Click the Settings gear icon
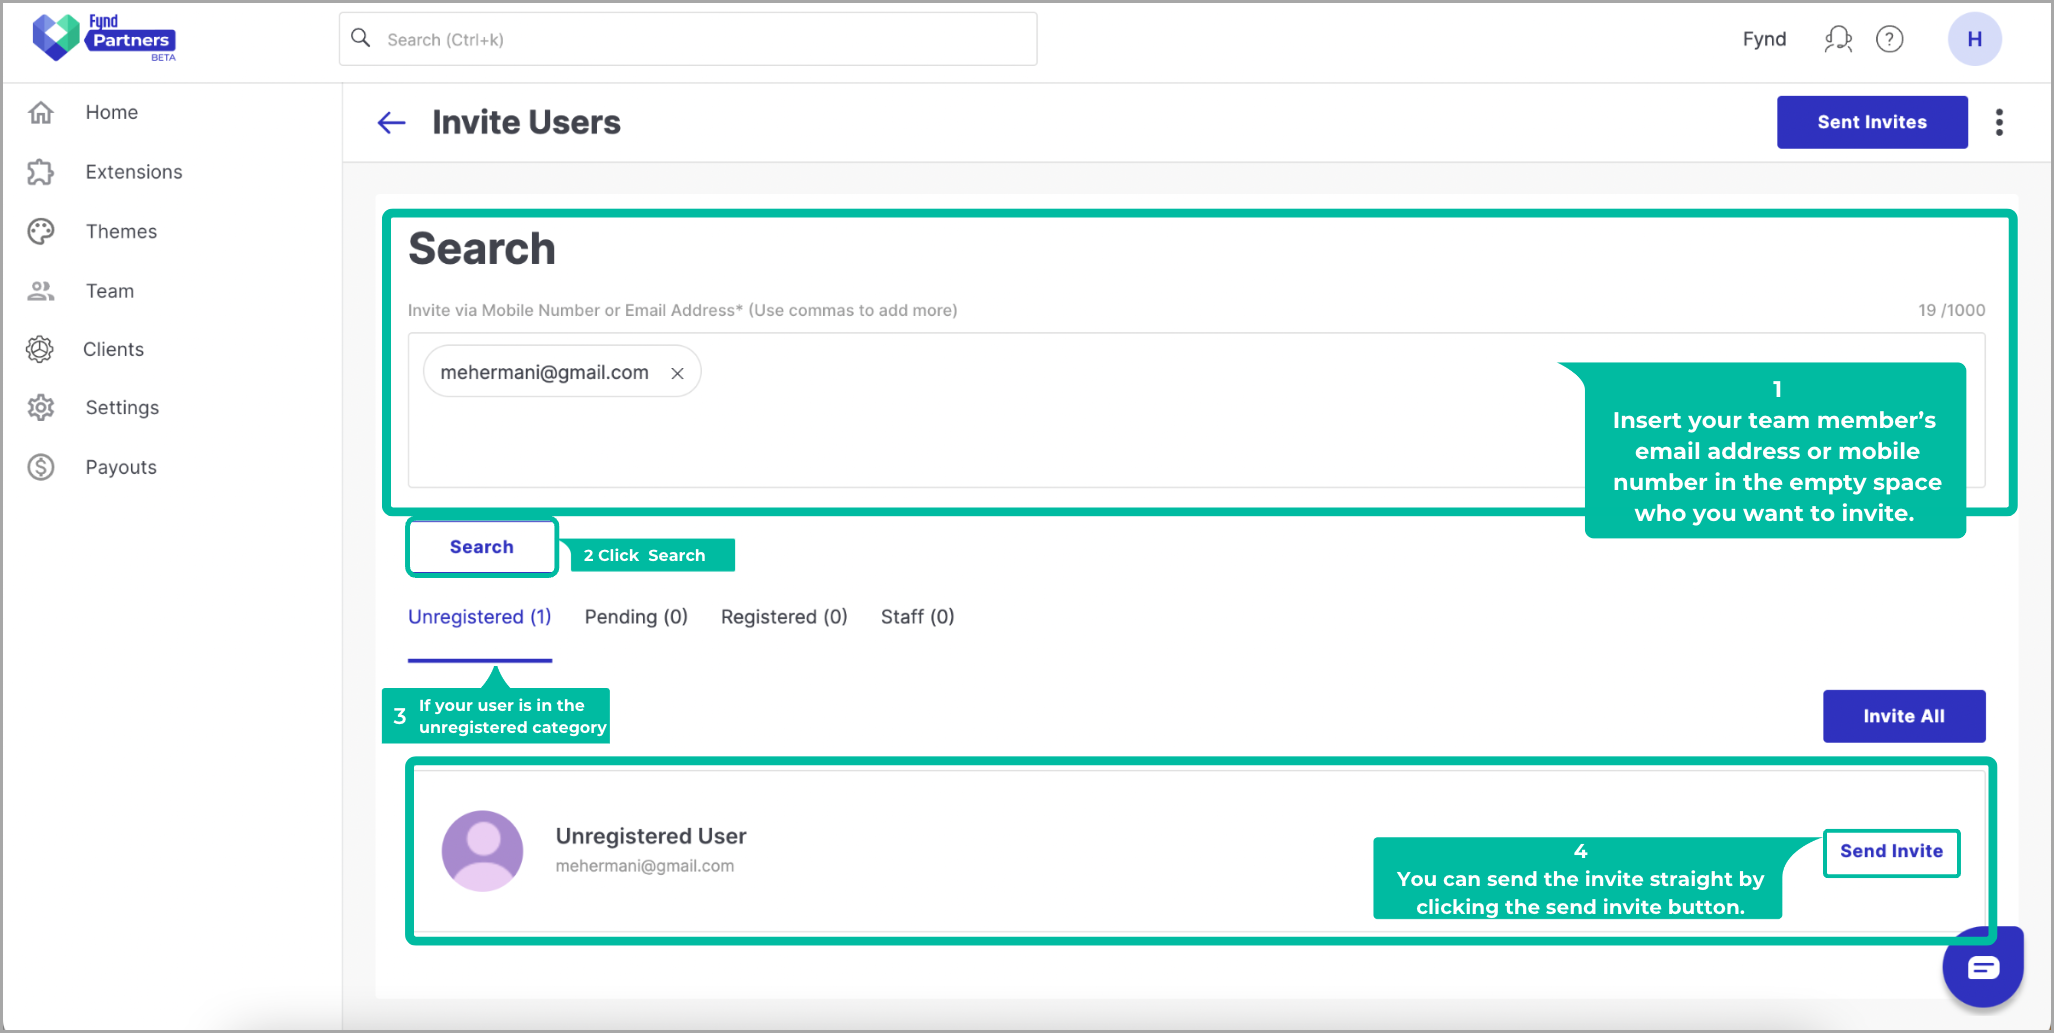 click(x=41, y=407)
